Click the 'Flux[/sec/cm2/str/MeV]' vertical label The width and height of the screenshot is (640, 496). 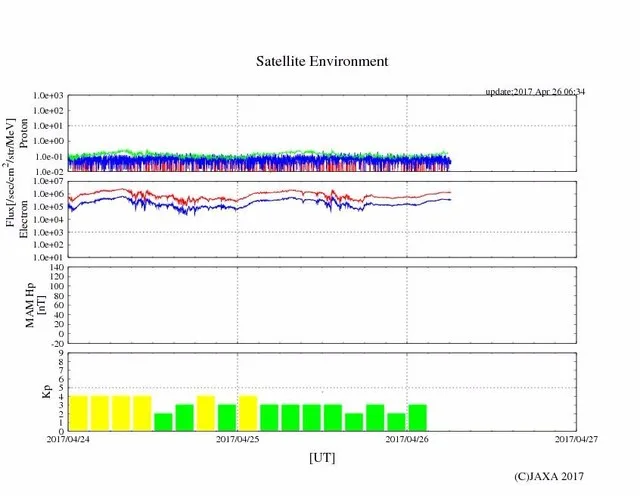click(x=10, y=172)
